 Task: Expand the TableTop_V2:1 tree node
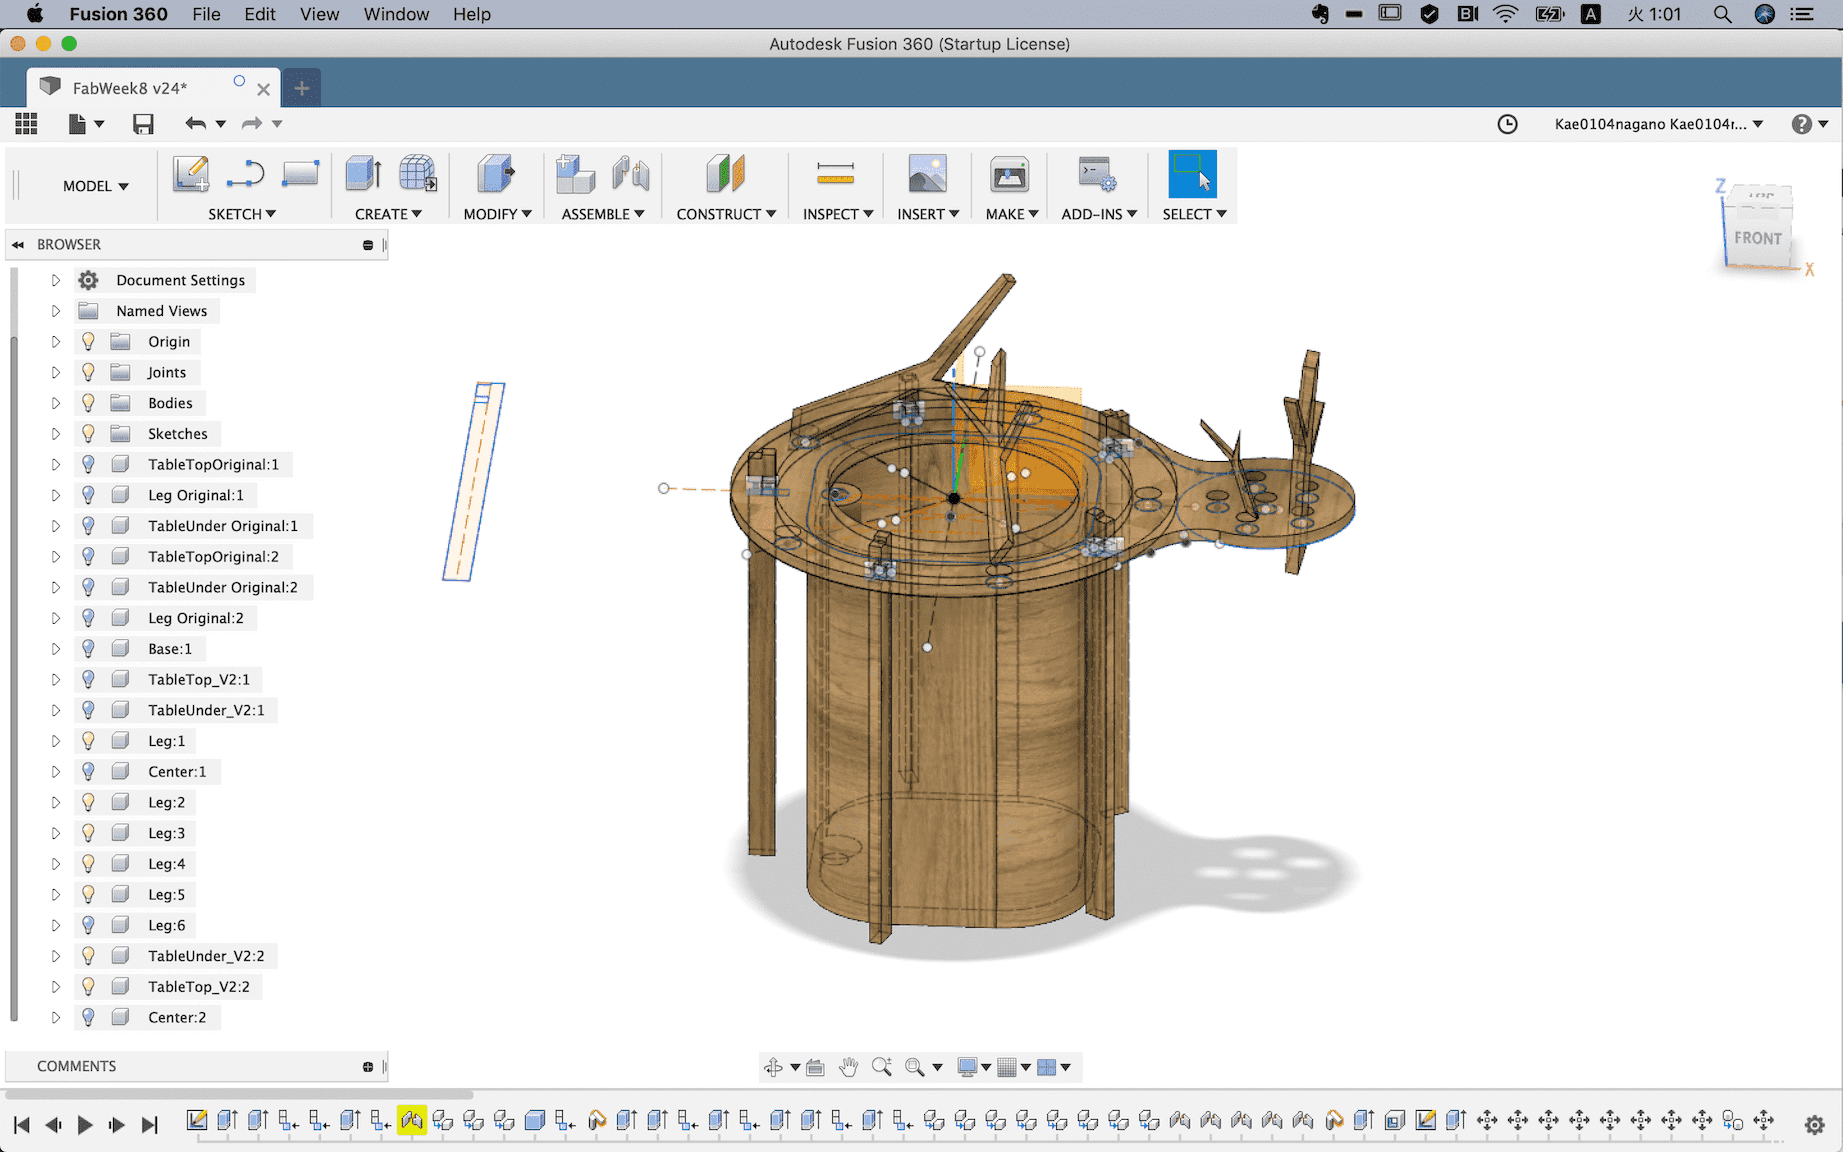(56, 680)
